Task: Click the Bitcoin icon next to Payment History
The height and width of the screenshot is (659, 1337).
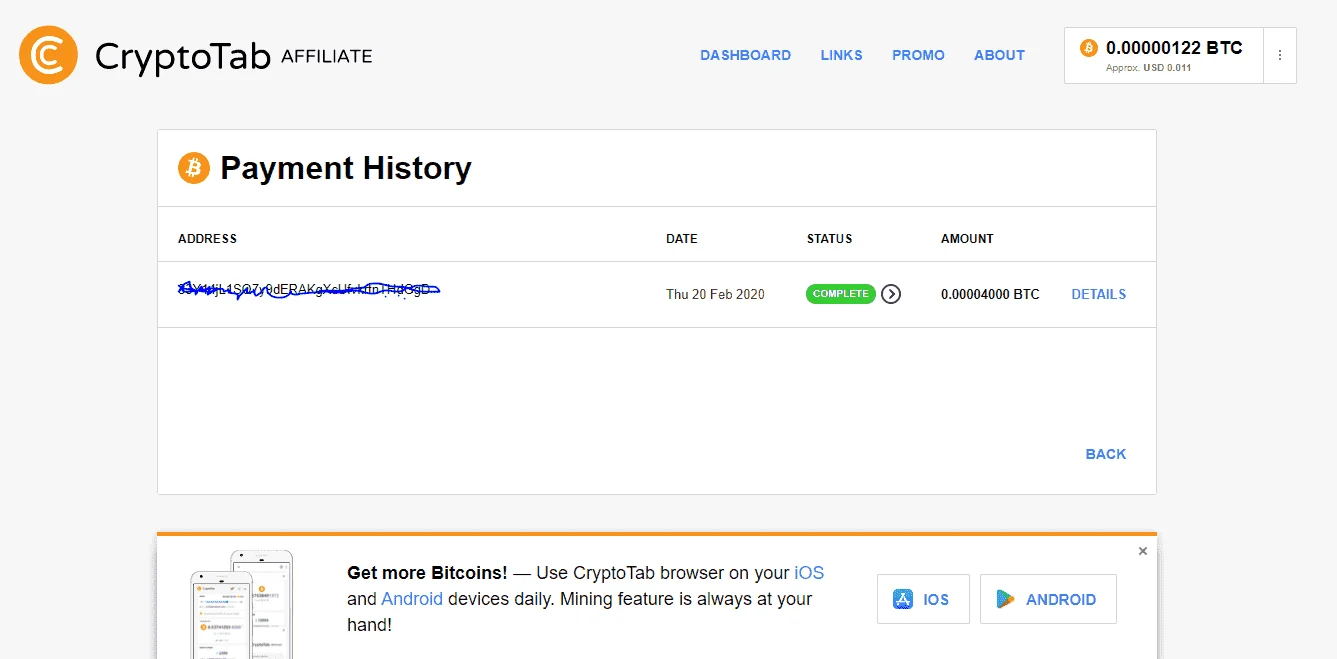Action: [x=194, y=168]
